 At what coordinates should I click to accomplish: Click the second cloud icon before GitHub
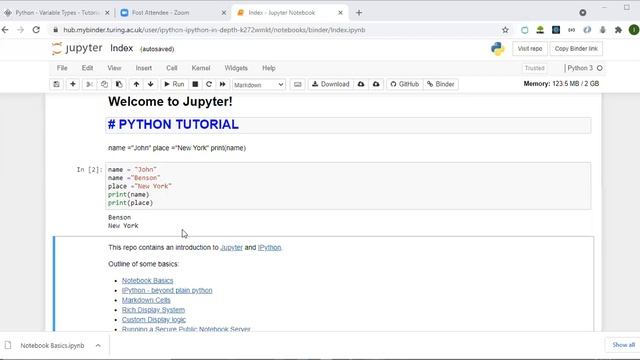coord(376,84)
